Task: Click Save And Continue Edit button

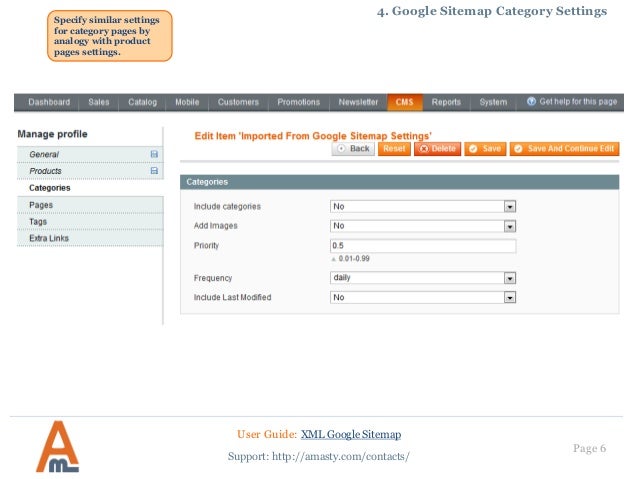Action: (565, 149)
